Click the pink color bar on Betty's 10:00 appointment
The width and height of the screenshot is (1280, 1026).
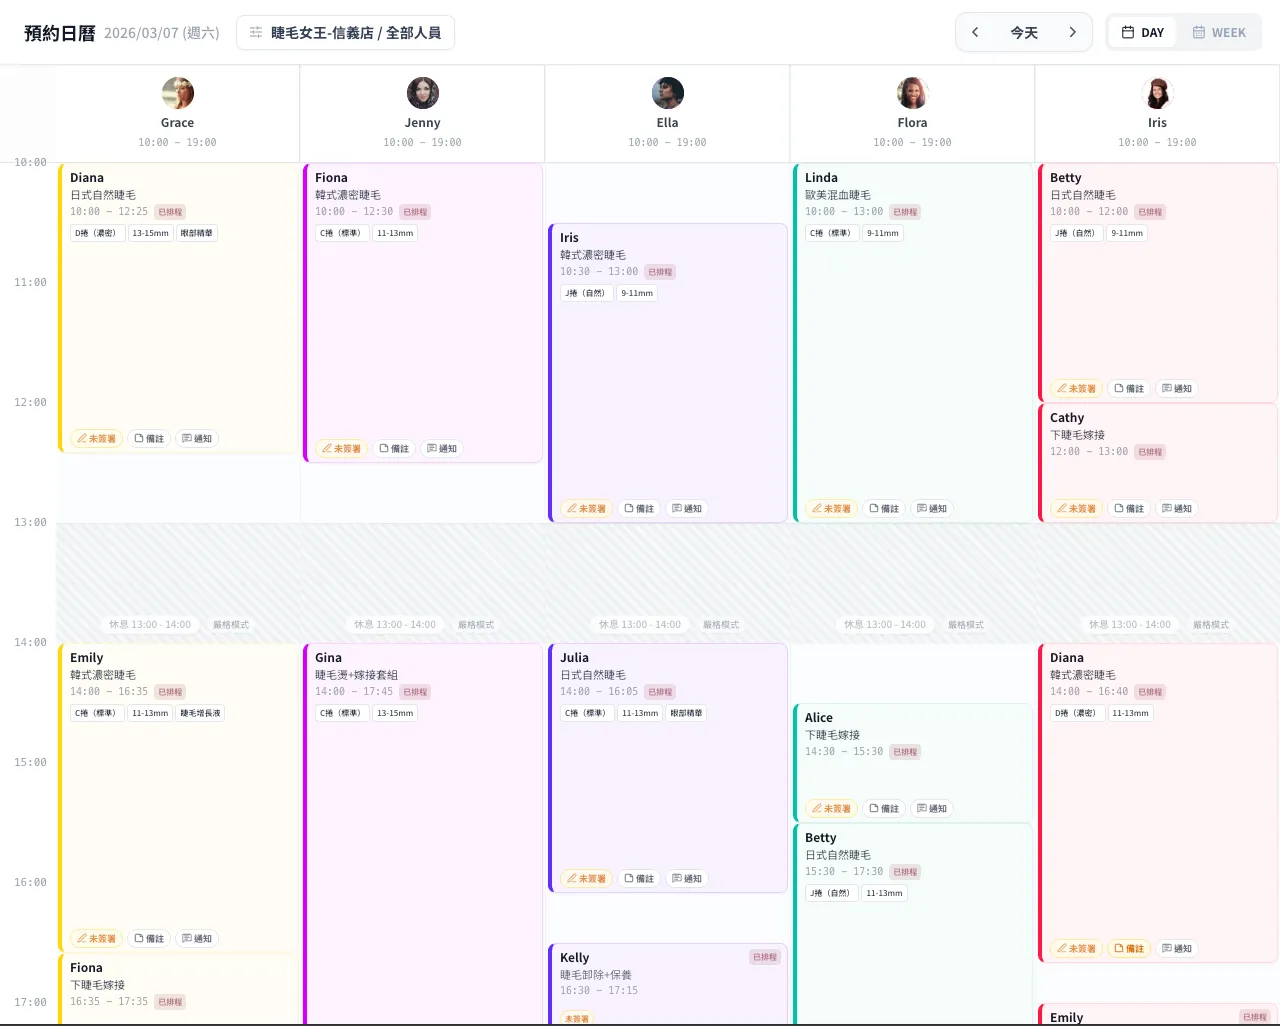pyautogui.click(x=1041, y=282)
